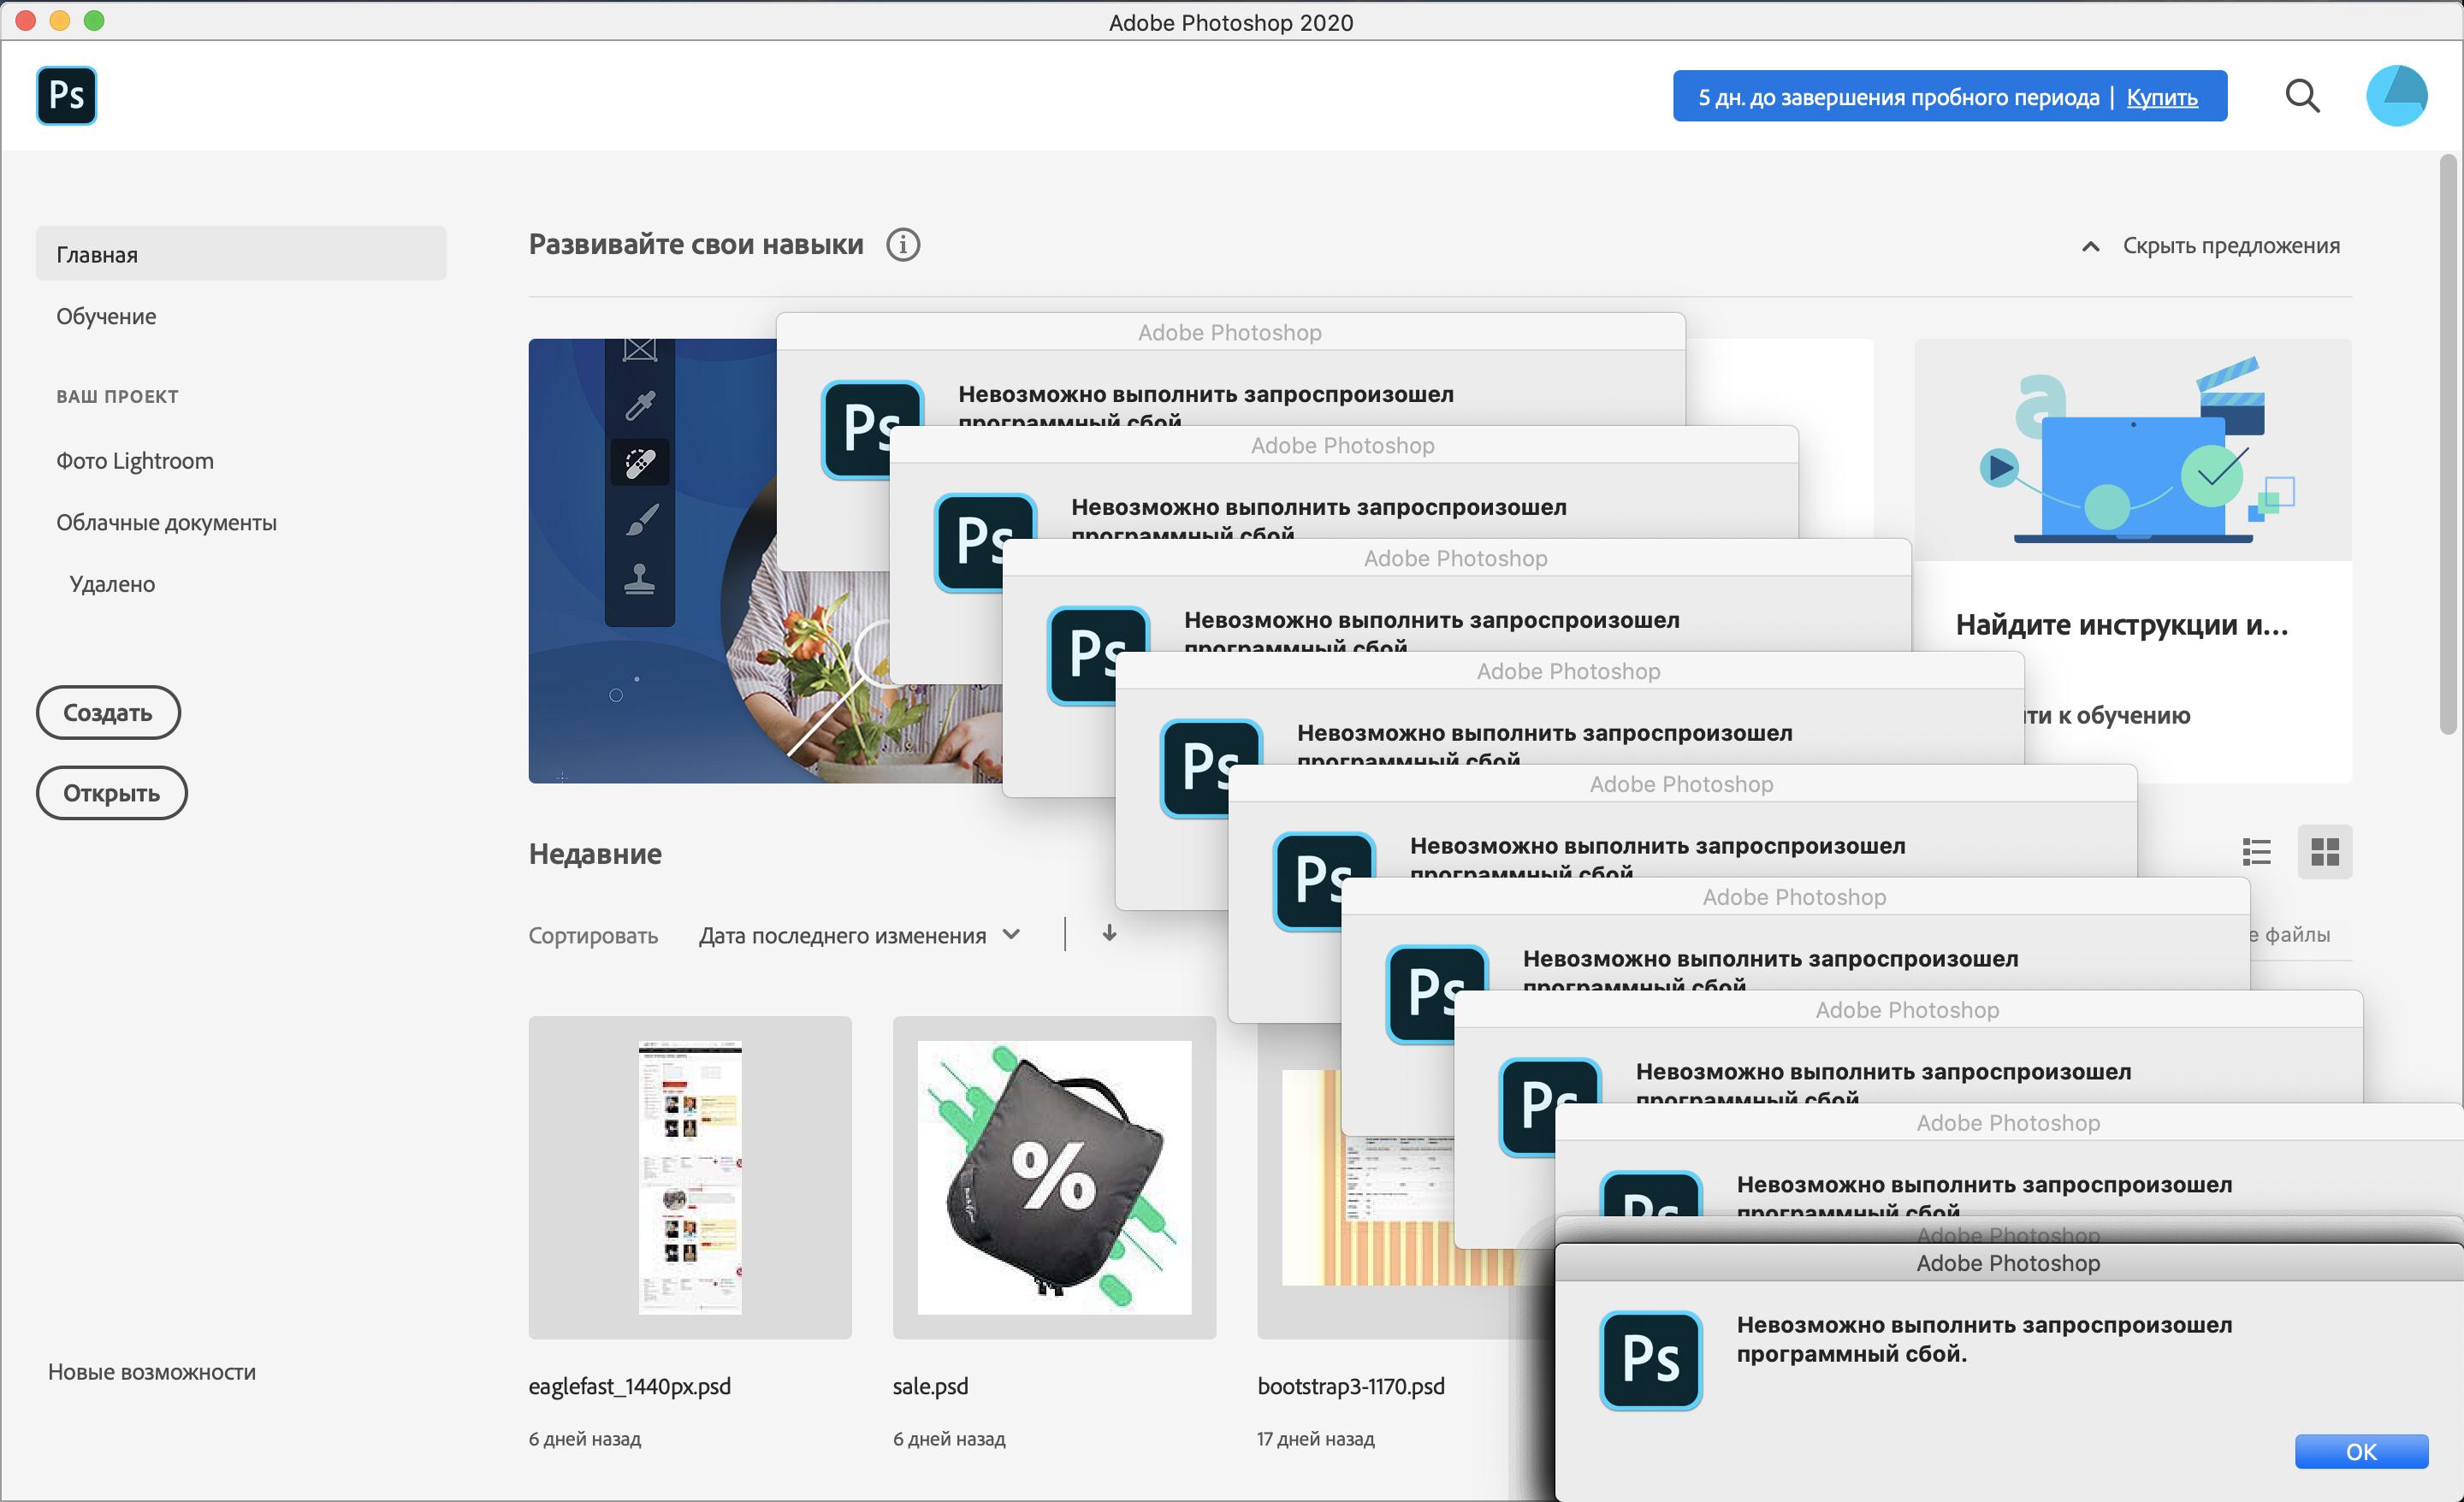The width and height of the screenshot is (2464, 1502).
Task: Click the trial period banner text
Action: coord(1898,97)
